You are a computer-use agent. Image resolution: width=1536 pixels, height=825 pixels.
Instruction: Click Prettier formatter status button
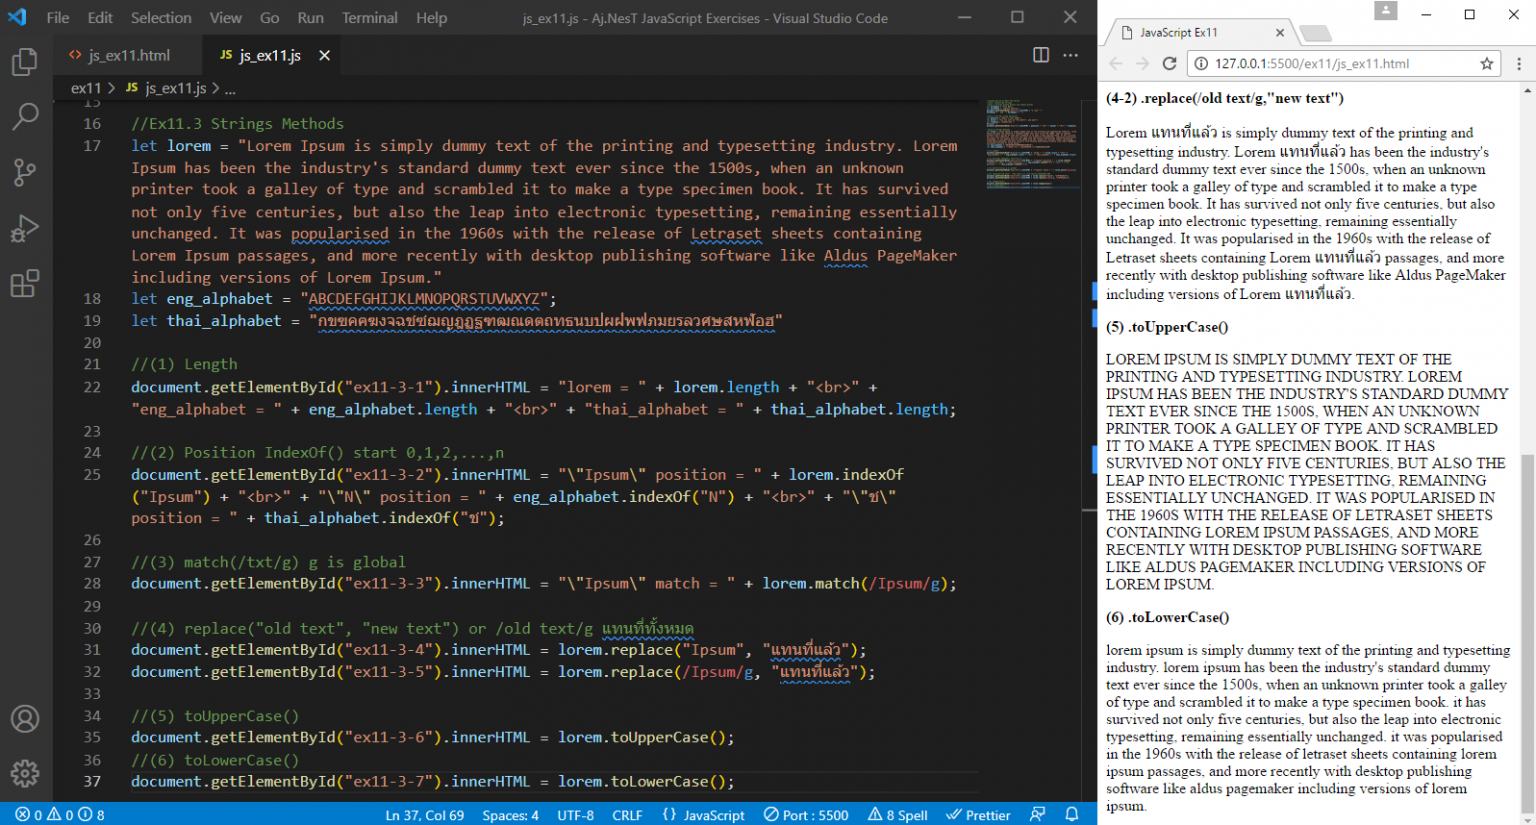pyautogui.click(x=978, y=815)
